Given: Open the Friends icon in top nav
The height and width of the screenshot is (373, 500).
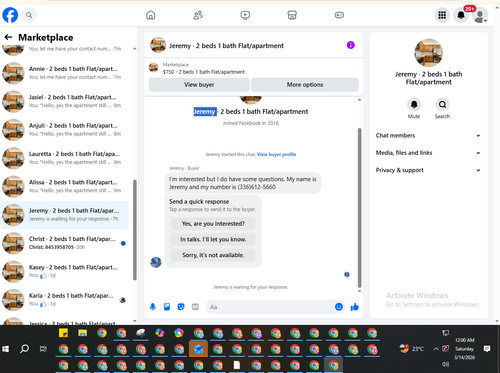Looking at the screenshot, I should pos(198,15).
